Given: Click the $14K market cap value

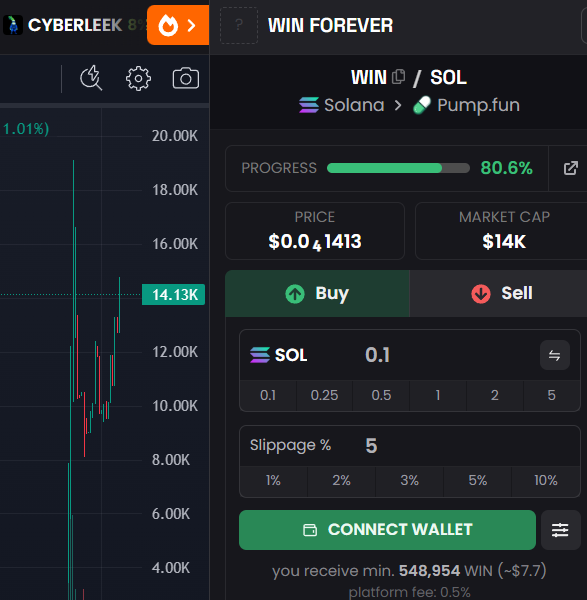Looking at the screenshot, I should pyautogui.click(x=504, y=242).
